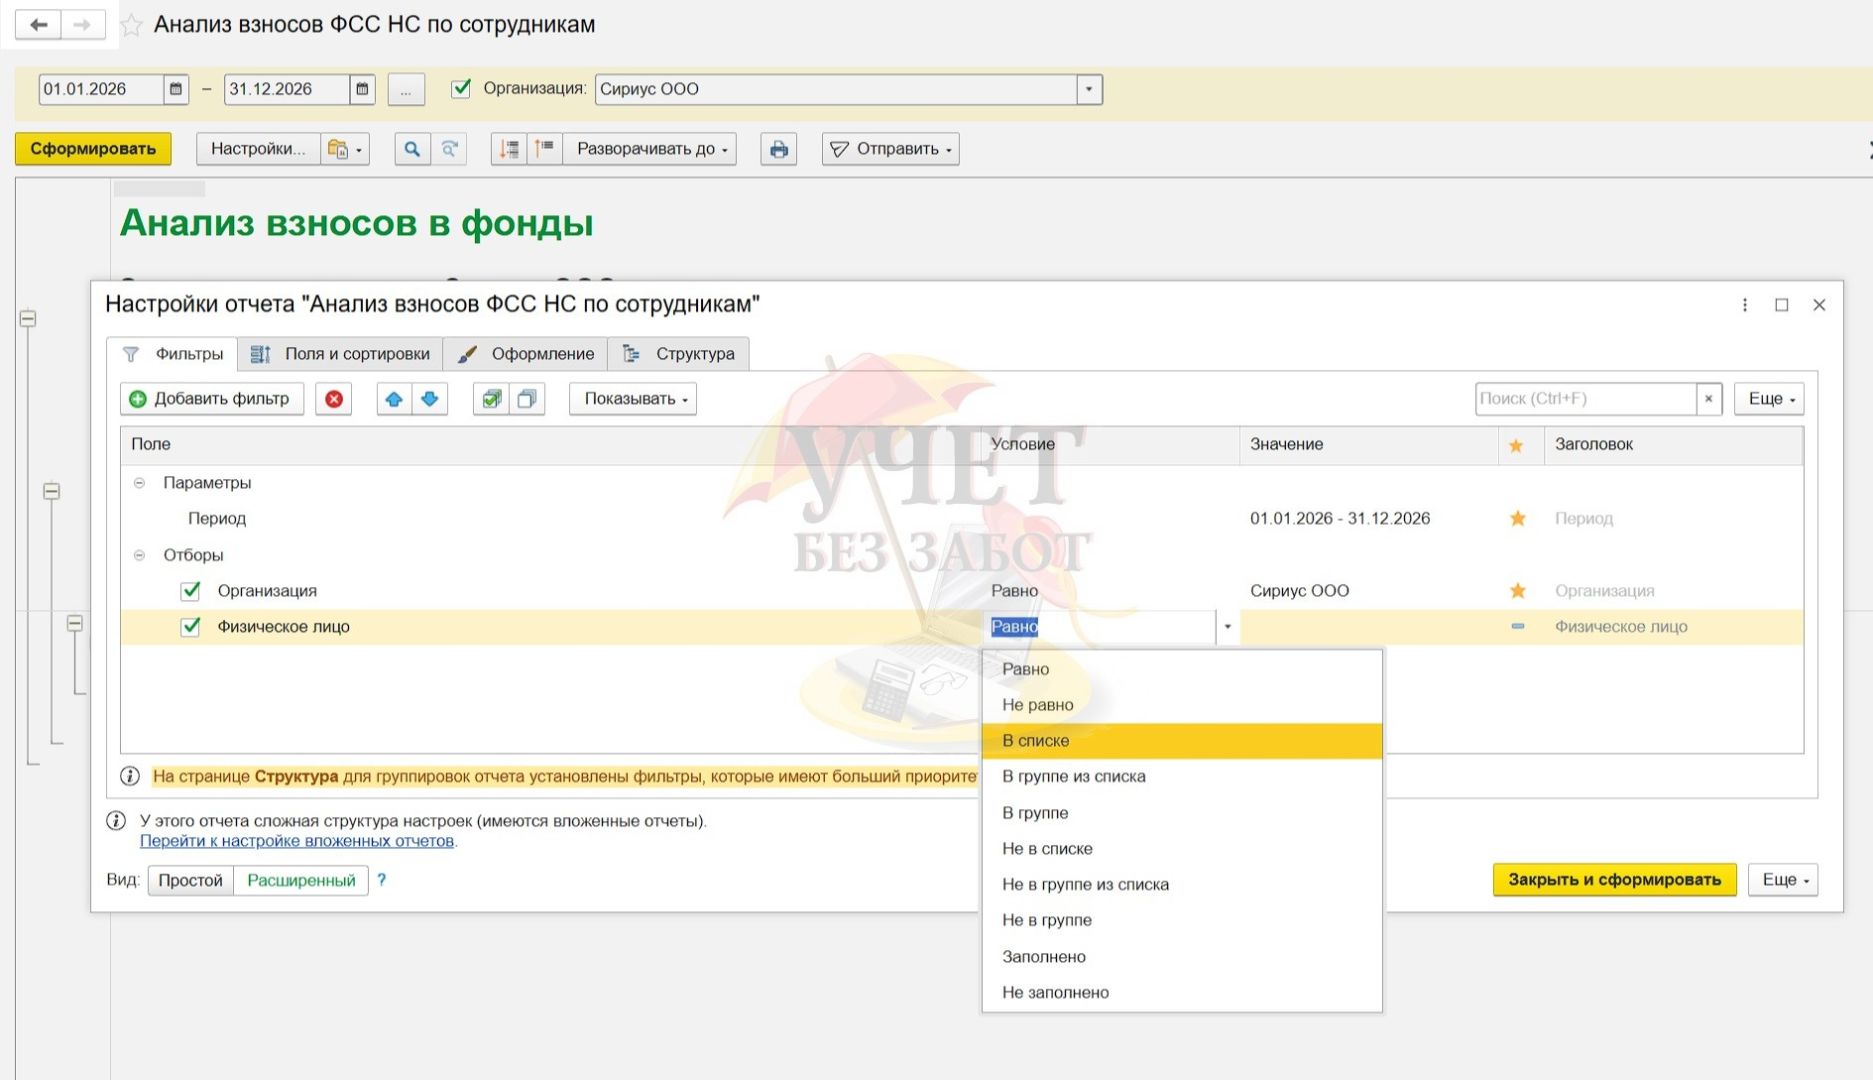Collapse the Параметры tree group

(x=140, y=483)
